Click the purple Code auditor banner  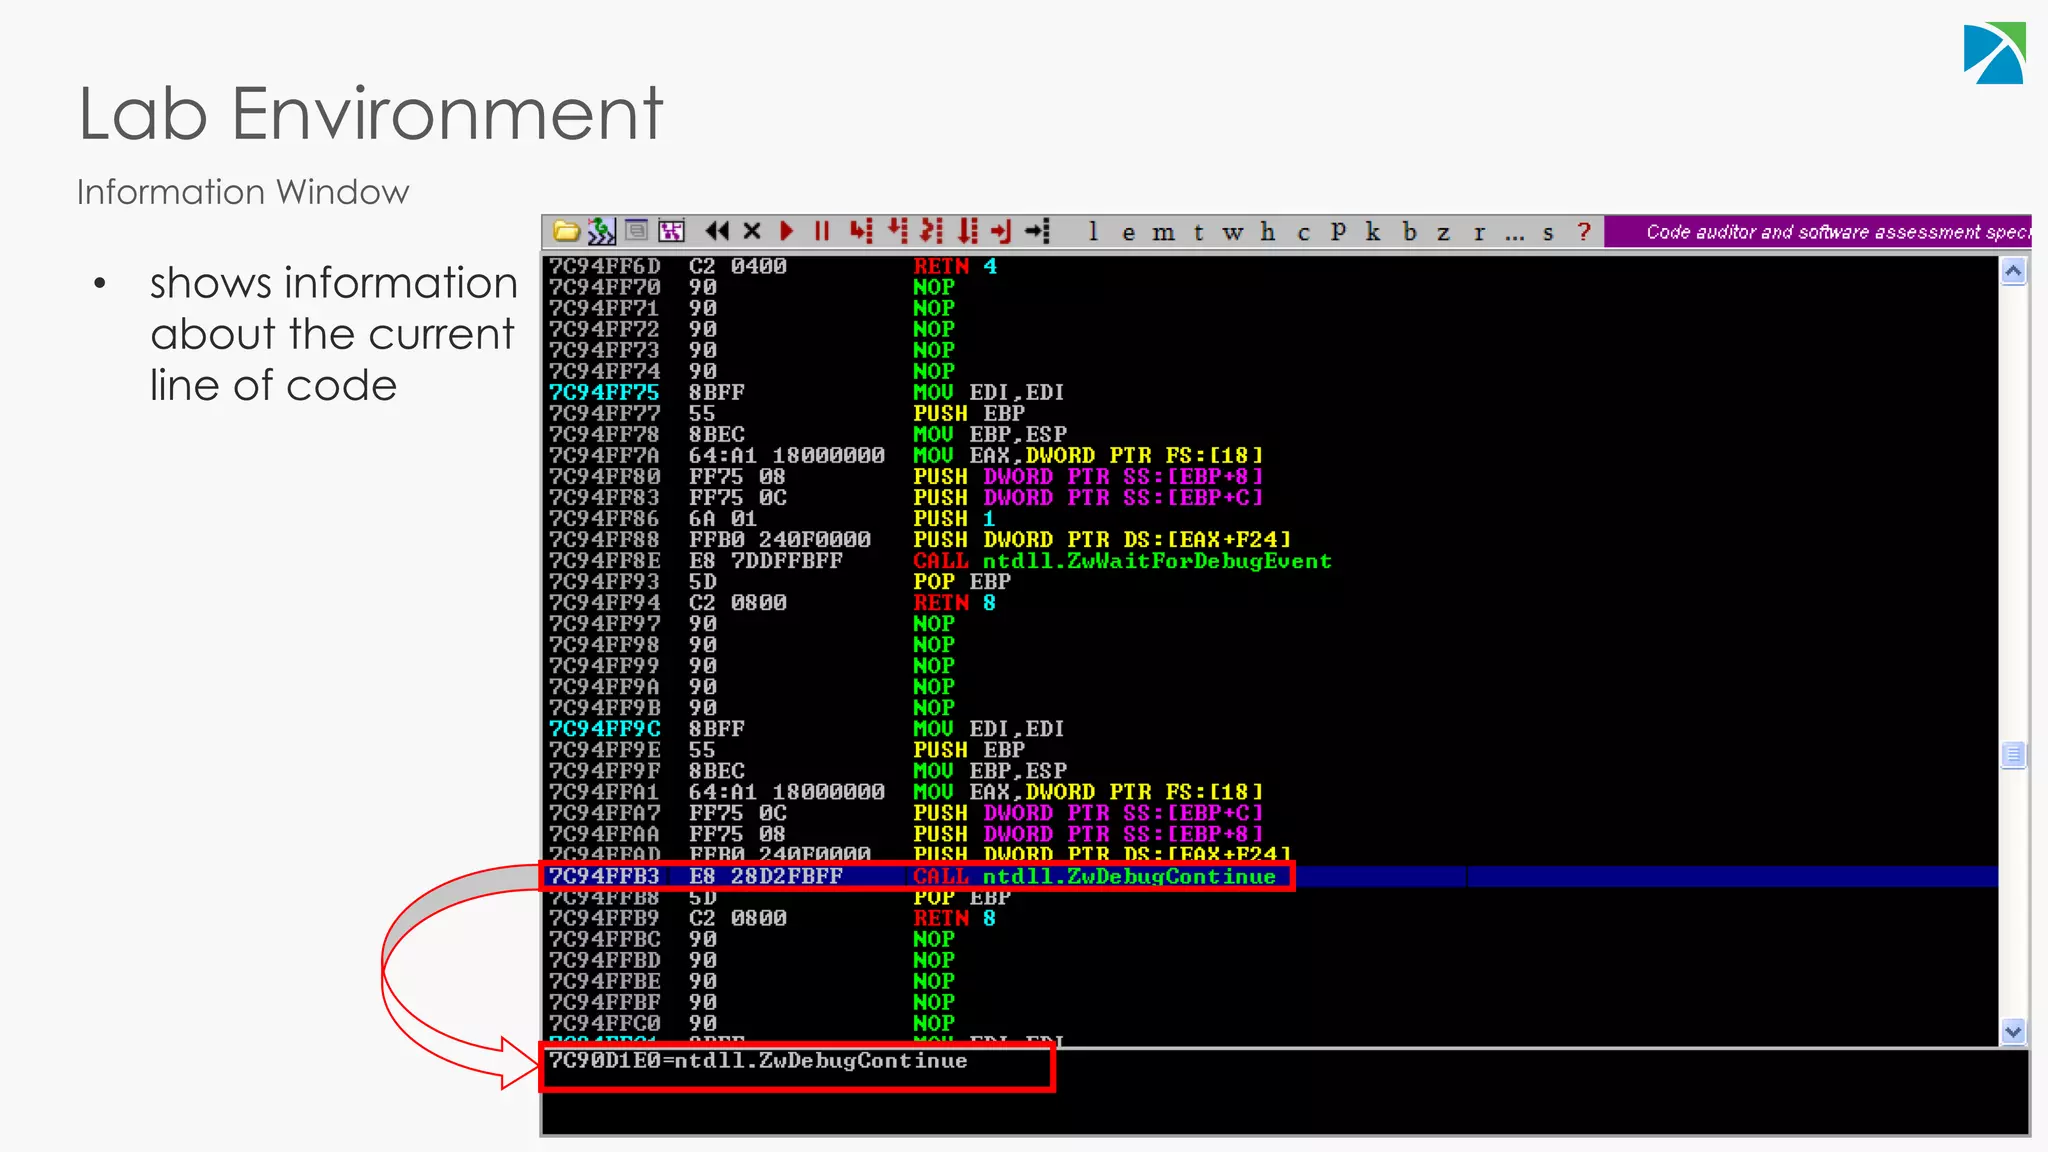1817,231
